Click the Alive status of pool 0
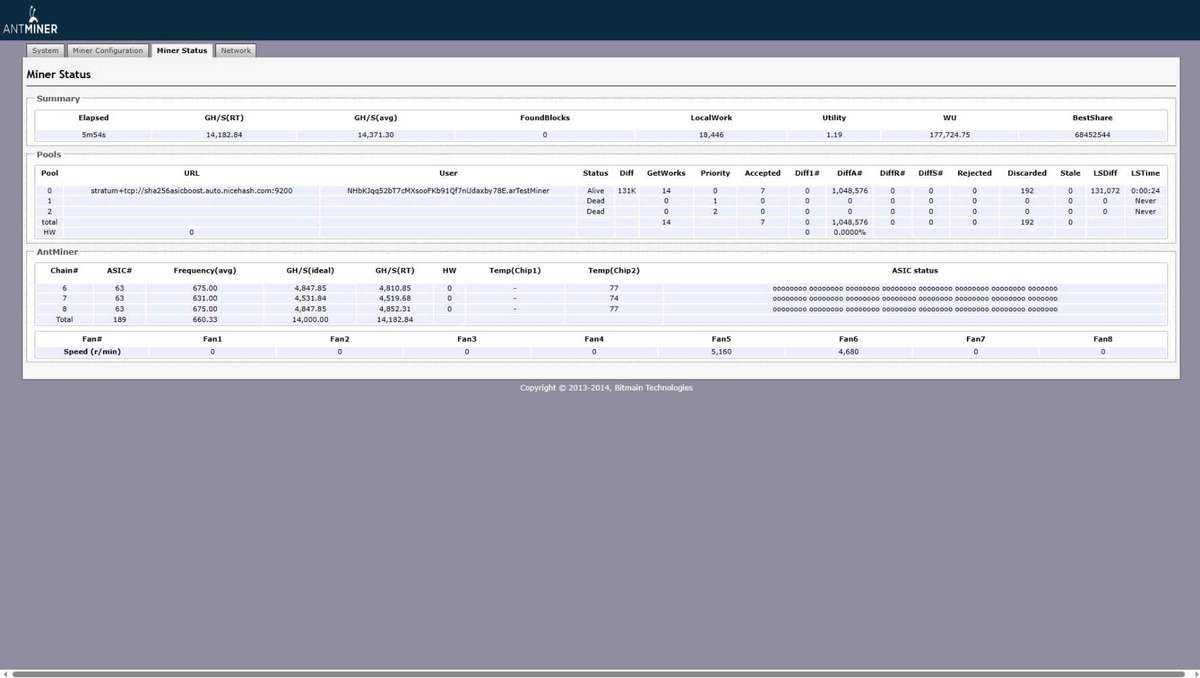Screen dimensions: 1200x678 pos(595,190)
